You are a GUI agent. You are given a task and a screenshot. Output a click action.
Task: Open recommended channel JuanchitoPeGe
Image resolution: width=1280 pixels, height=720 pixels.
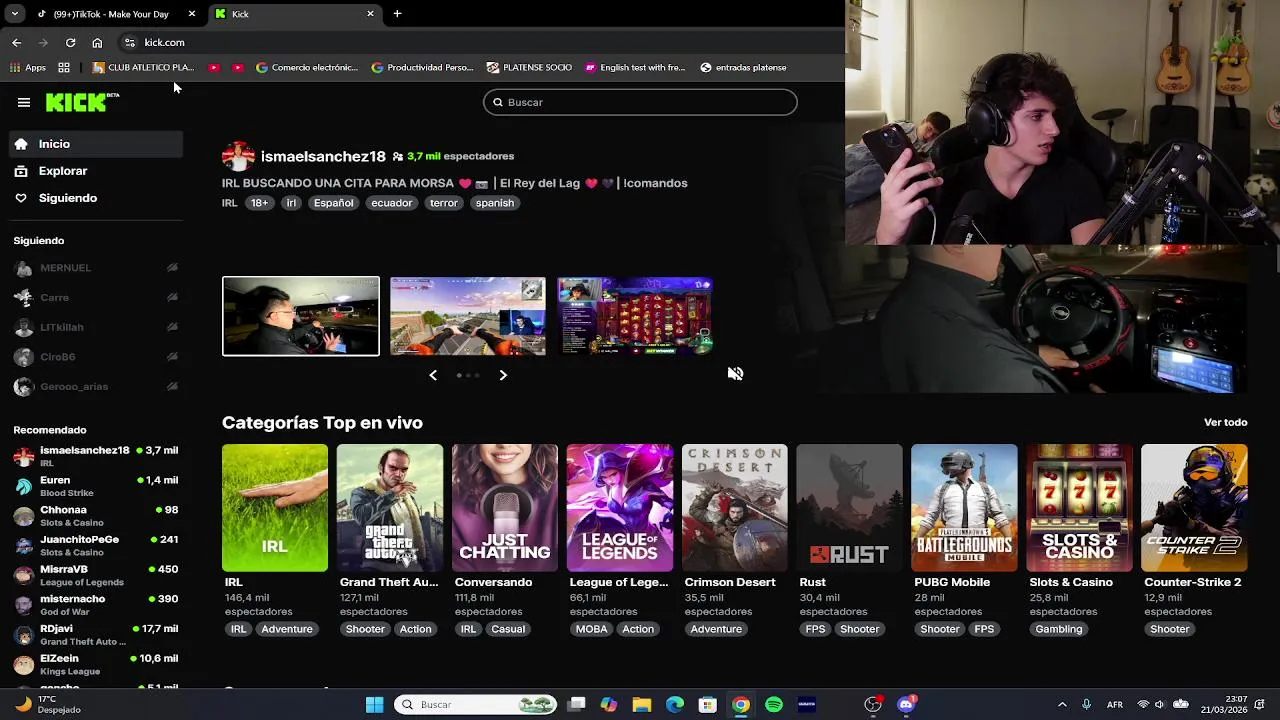tap(97, 546)
